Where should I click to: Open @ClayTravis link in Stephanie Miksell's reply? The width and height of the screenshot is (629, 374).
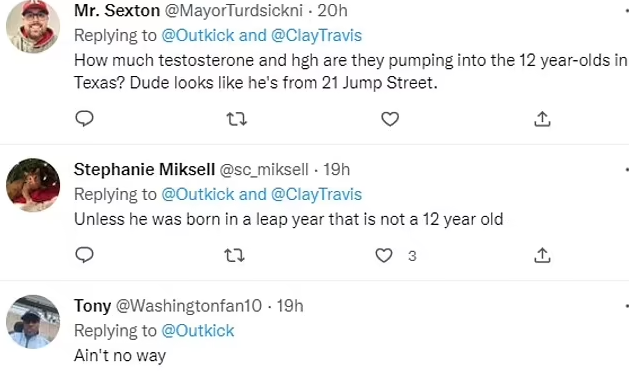pyautogui.click(x=316, y=194)
